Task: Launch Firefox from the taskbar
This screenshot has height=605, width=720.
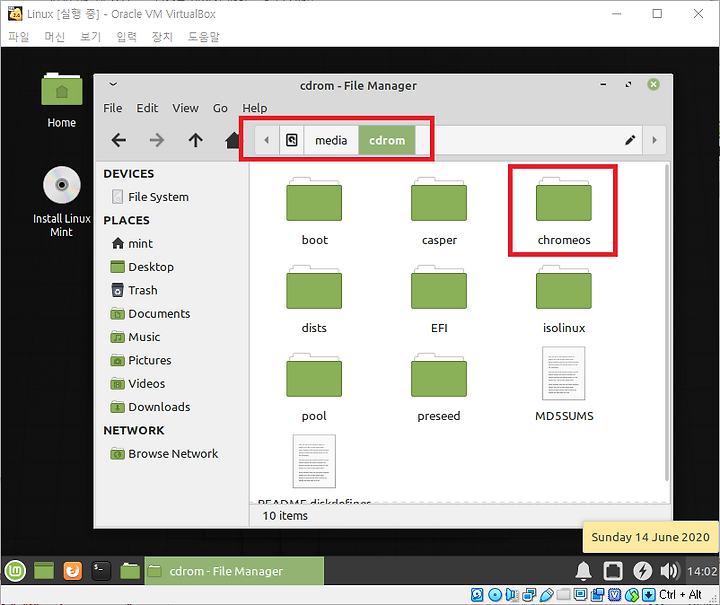Action: [x=73, y=571]
